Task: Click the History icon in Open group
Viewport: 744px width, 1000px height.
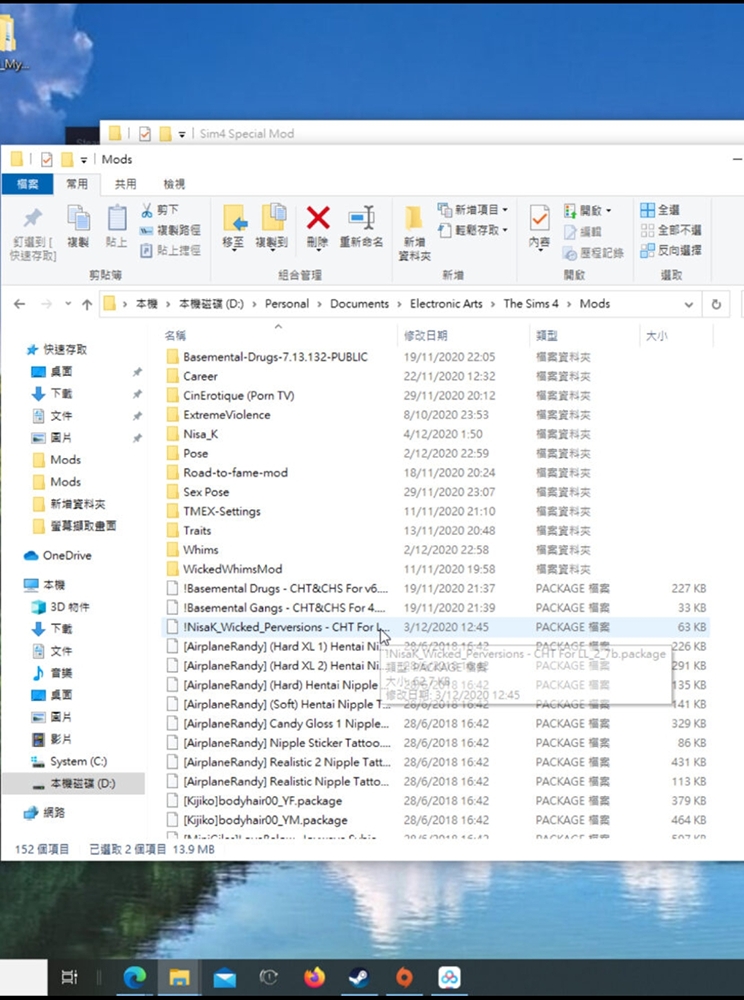Action: click(x=570, y=253)
